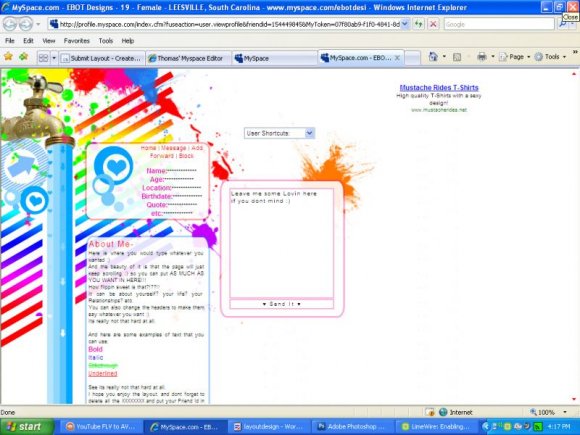Expand the address bar history dropdown
Viewport: 580px width, 435px height.
(x=405, y=24)
